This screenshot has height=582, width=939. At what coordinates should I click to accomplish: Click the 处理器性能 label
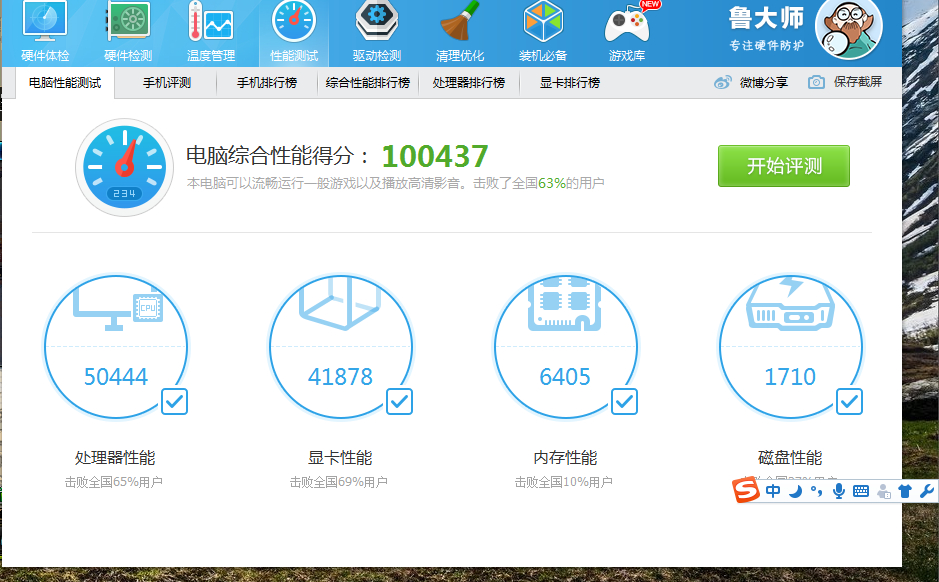pyautogui.click(x=115, y=458)
